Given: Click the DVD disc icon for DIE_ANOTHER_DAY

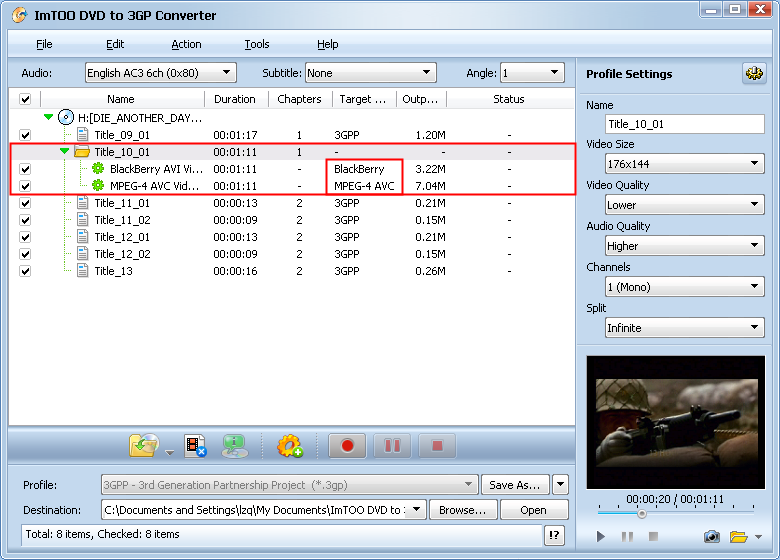Looking at the screenshot, I should (66, 117).
